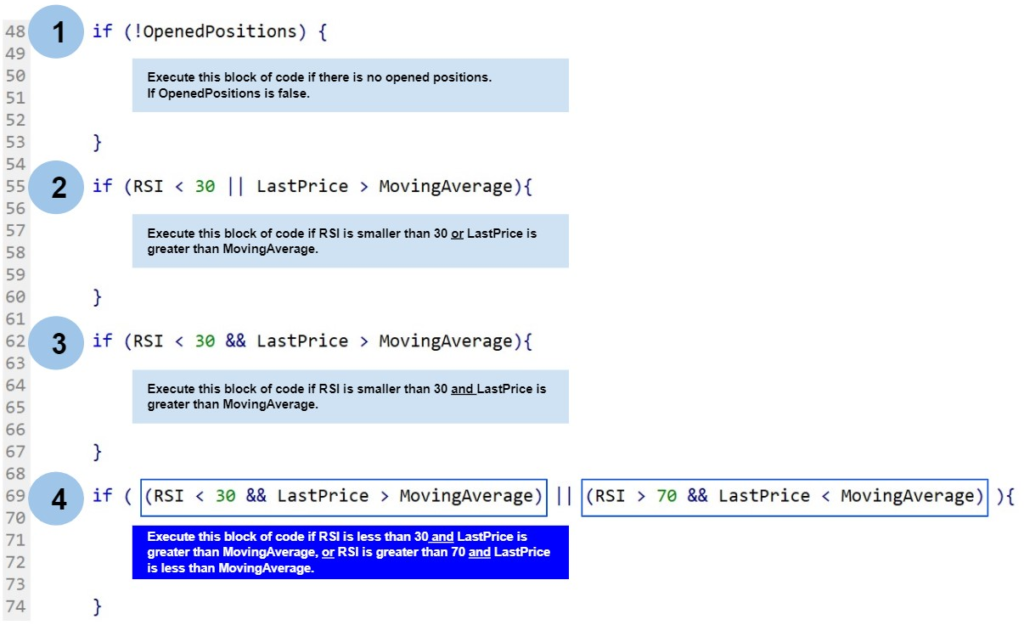The height and width of the screenshot is (625, 1024).
Task: Click line number 60 in the gutter
Action: click(x=16, y=296)
